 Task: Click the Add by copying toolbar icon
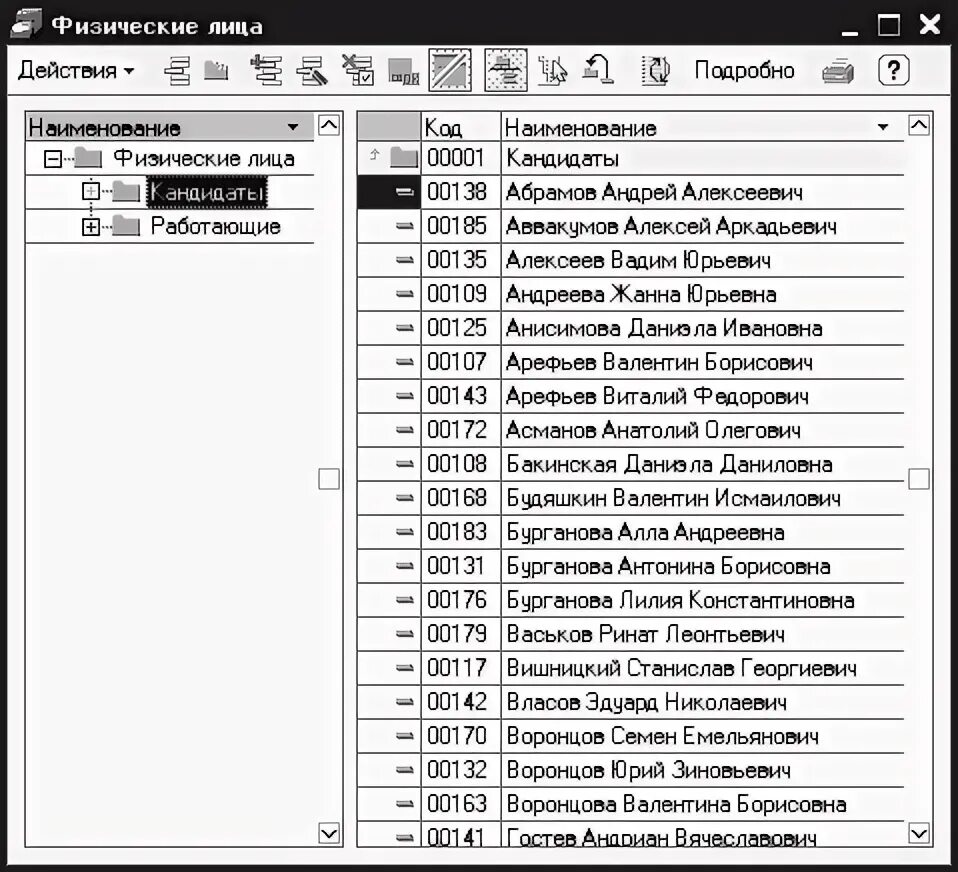266,71
